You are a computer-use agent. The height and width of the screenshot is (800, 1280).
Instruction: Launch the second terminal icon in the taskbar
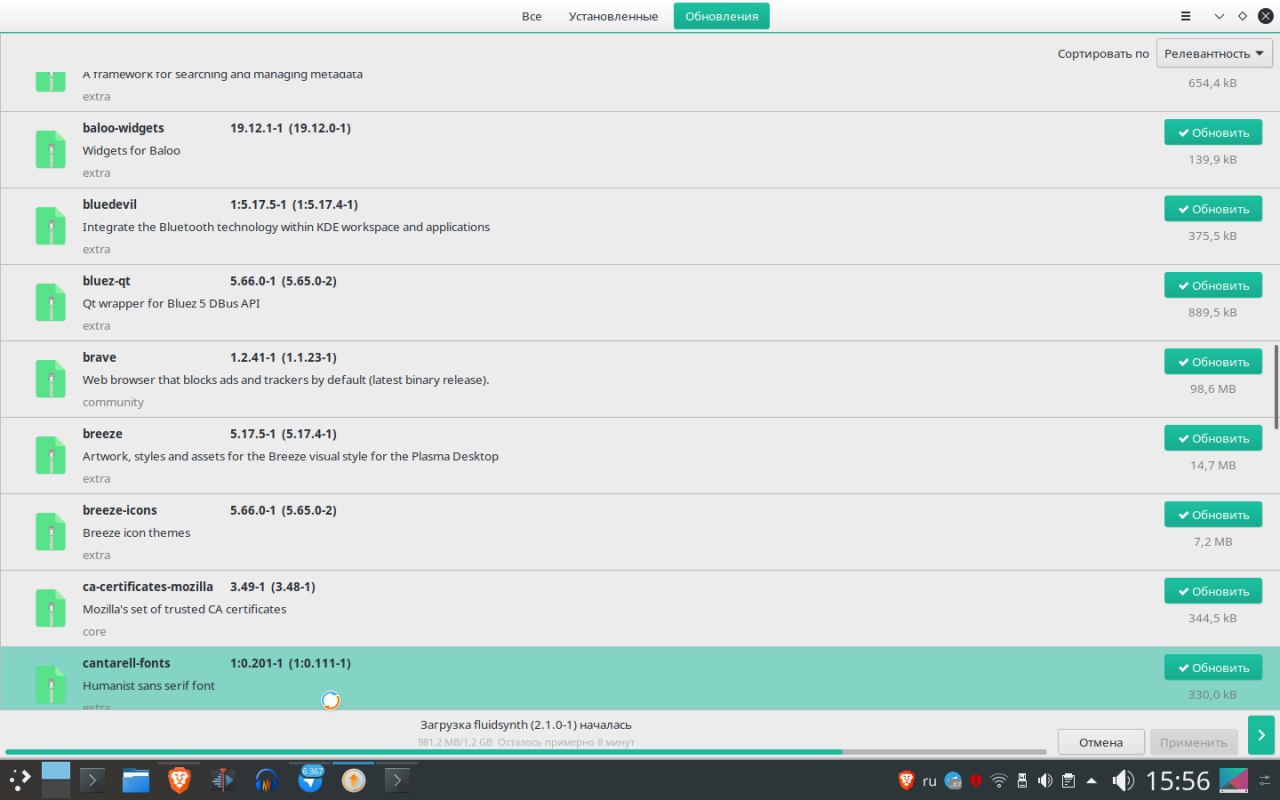click(x=397, y=779)
